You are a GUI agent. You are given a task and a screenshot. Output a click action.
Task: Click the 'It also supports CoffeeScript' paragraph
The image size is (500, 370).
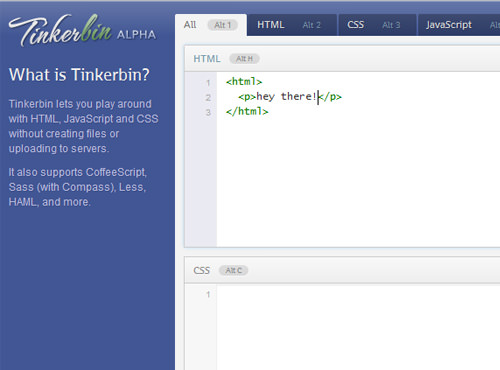coord(78,187)
